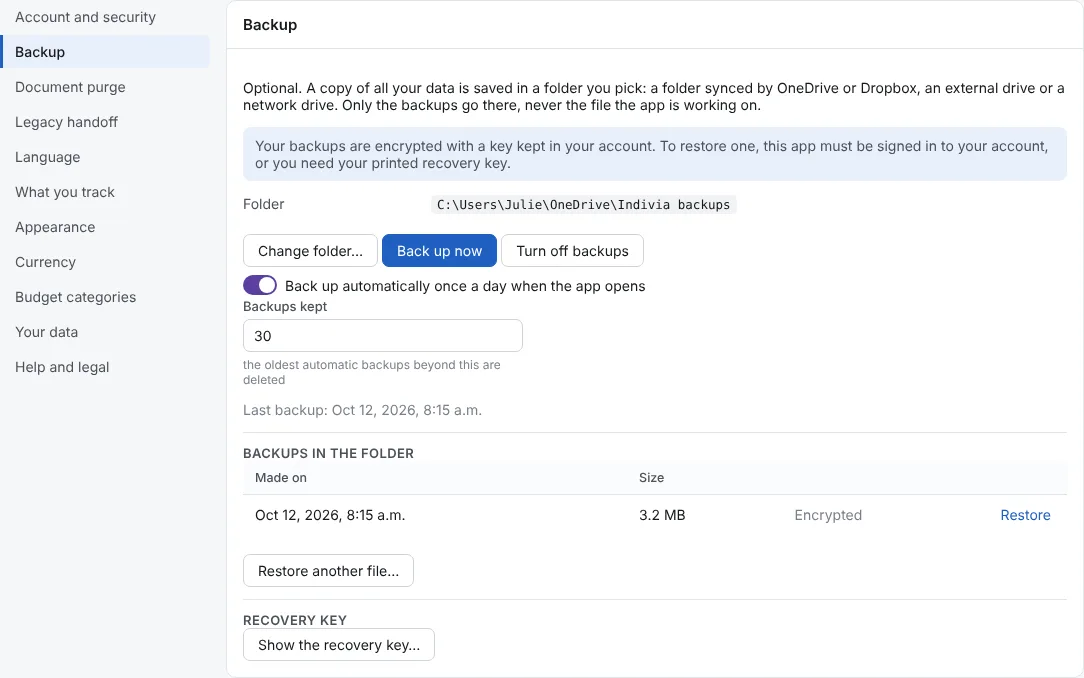The height and width of the screenshot is (678, 1084).
Task: Click the 3.2 MB size value
Action: (x=662, y=515)
